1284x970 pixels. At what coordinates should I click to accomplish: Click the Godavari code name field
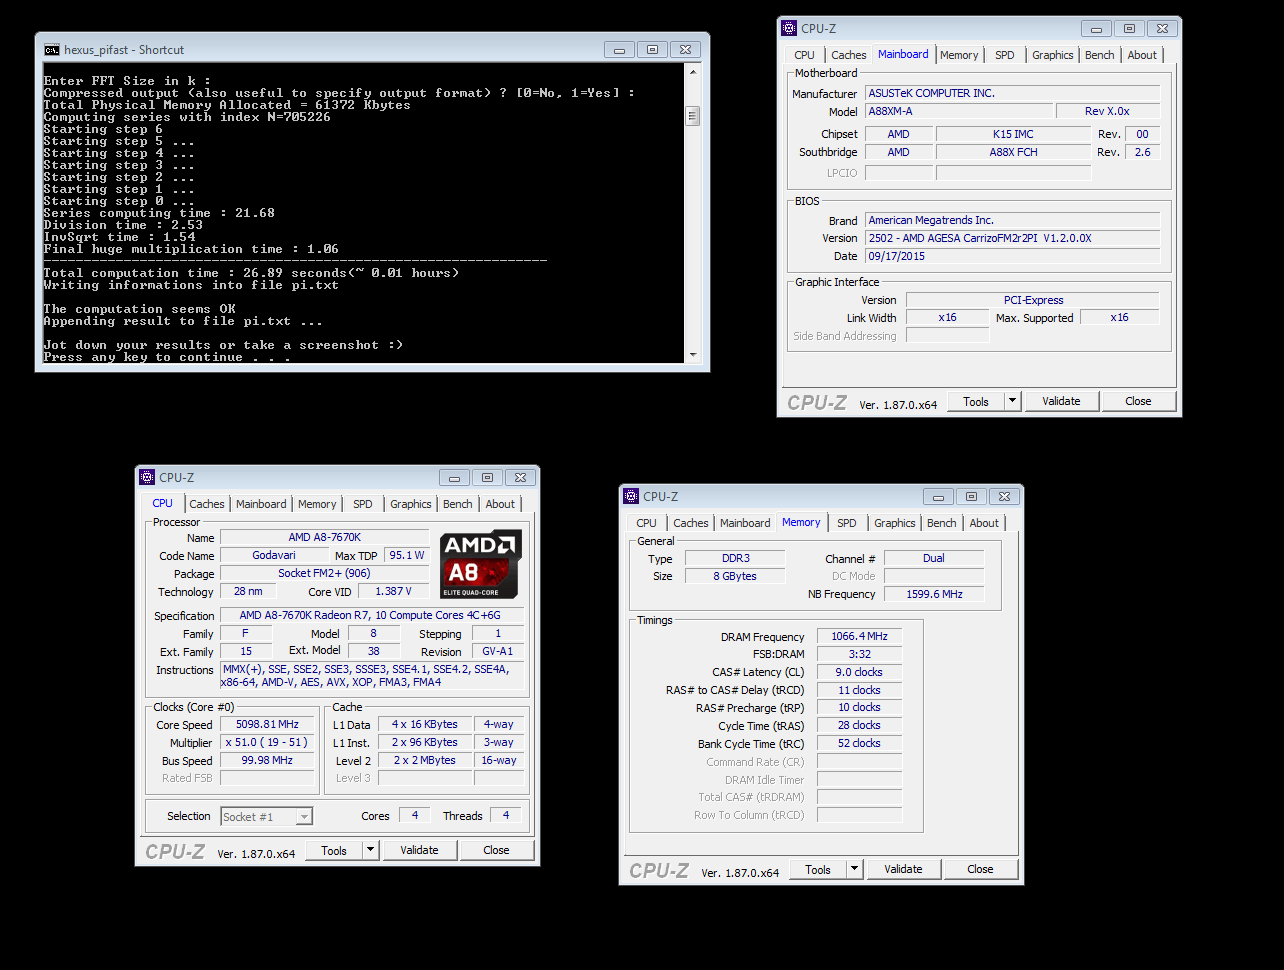[274, 555]
